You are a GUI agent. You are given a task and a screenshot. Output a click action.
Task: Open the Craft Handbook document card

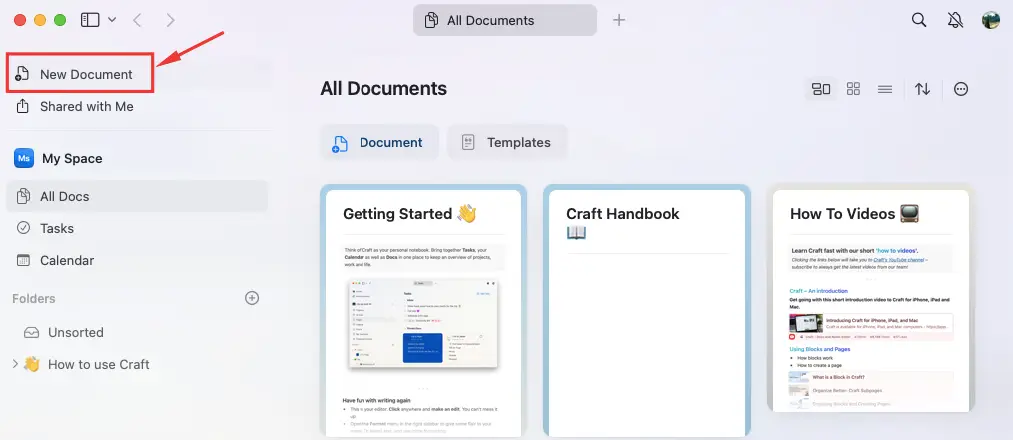tap(647, 311)
